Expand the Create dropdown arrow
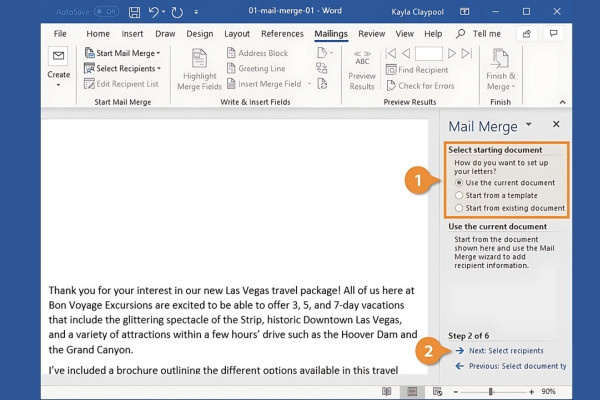This screenshot has height=400, width=600. point(58,85)
